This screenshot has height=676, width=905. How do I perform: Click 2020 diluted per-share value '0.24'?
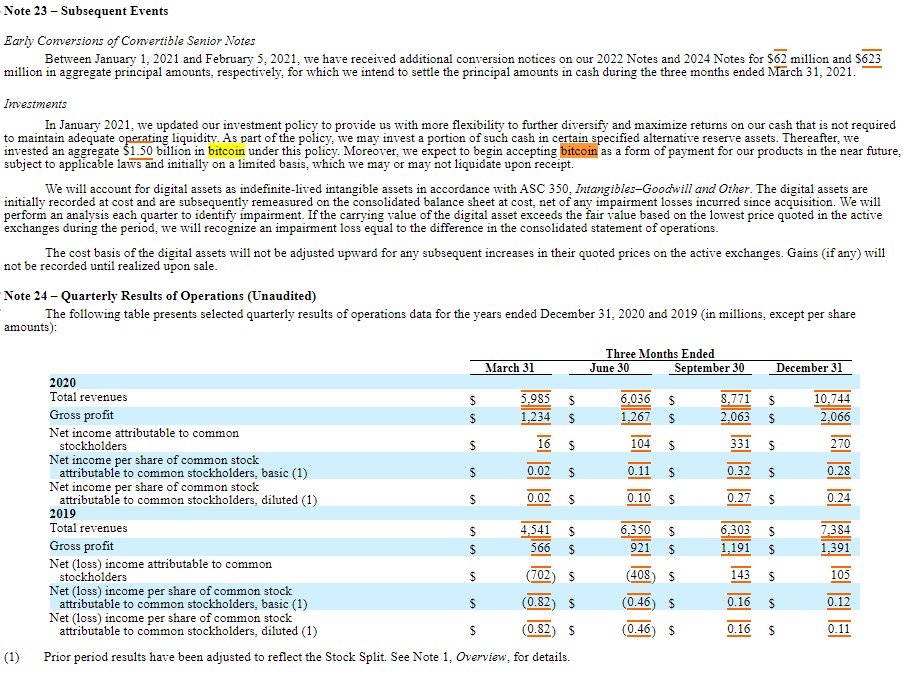pyautogui.click(x=839, y=498)
